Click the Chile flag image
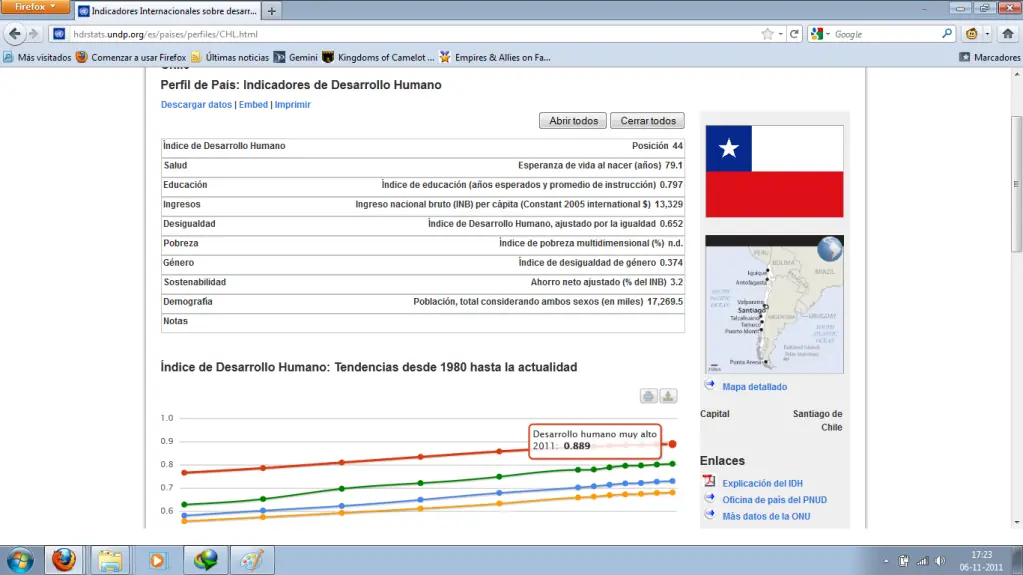The height and width of the screenshot is (575, 1023). click(774, 171)
